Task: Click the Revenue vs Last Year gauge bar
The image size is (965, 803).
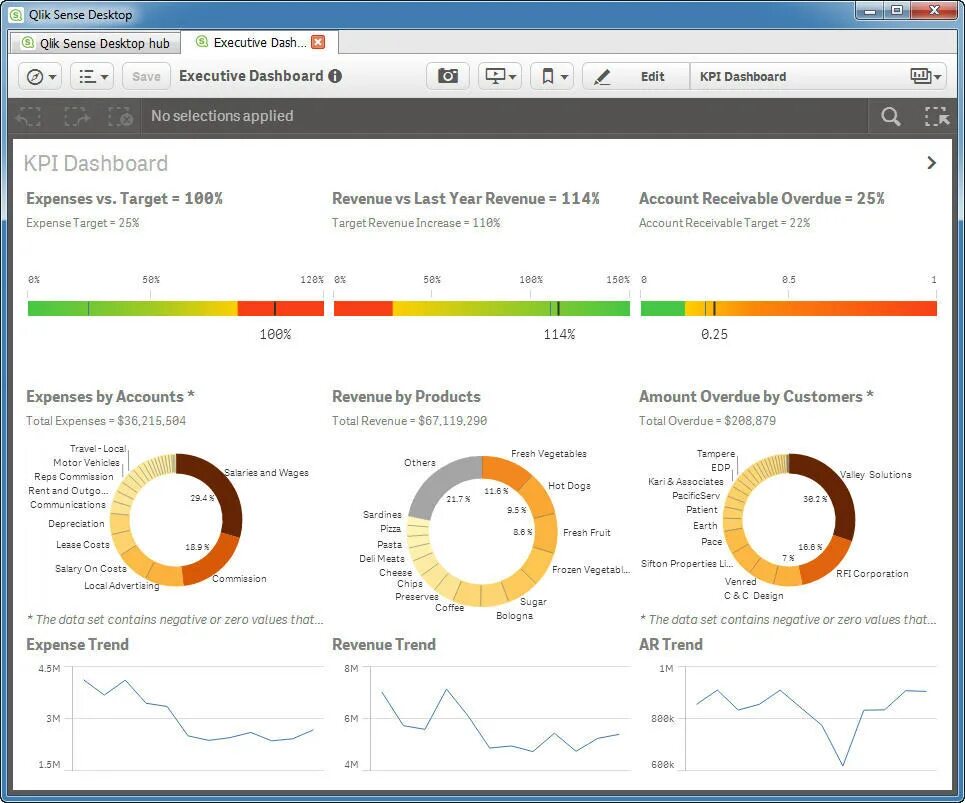Action: (x=481, y=308)
